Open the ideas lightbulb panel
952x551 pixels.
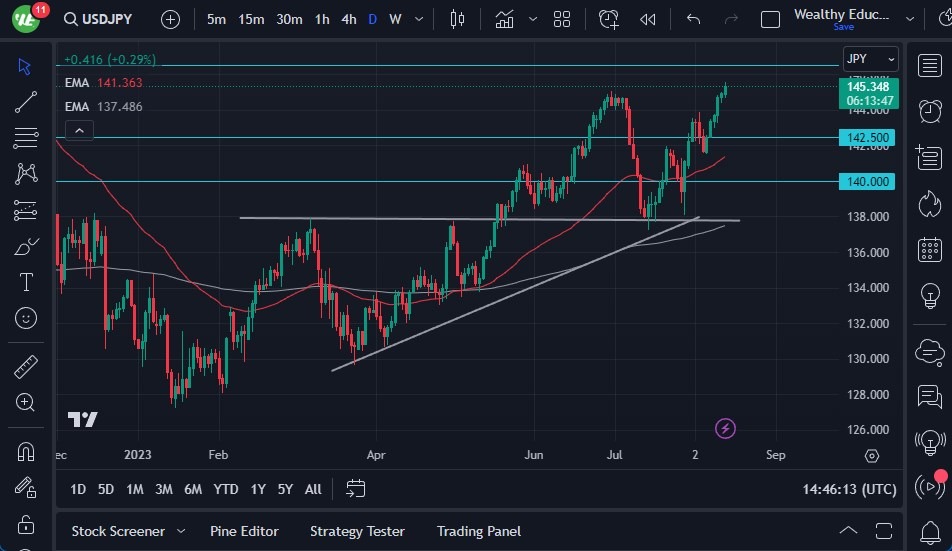pos(929,296)
